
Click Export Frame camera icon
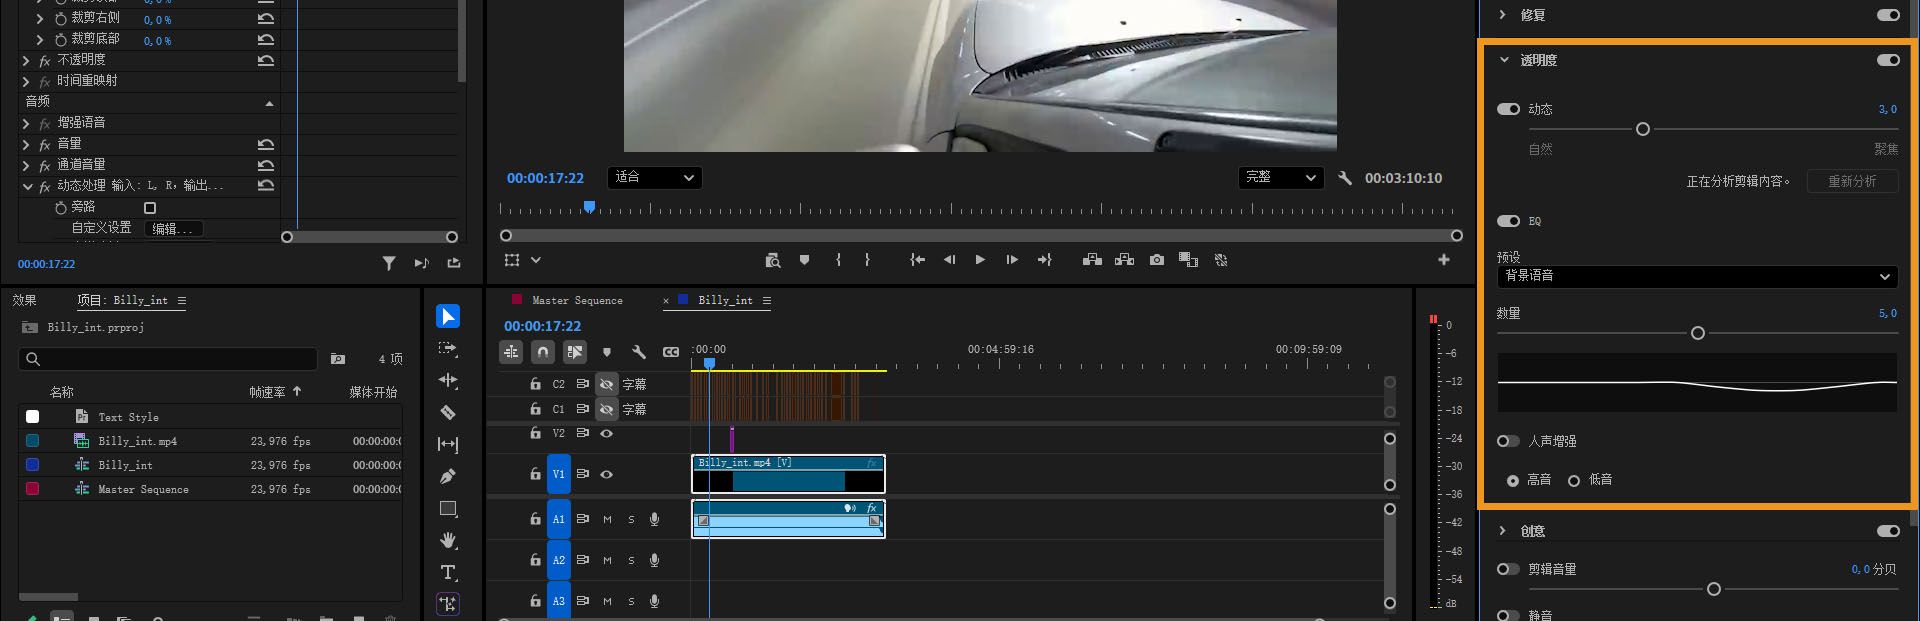(x=1157, y=260)
